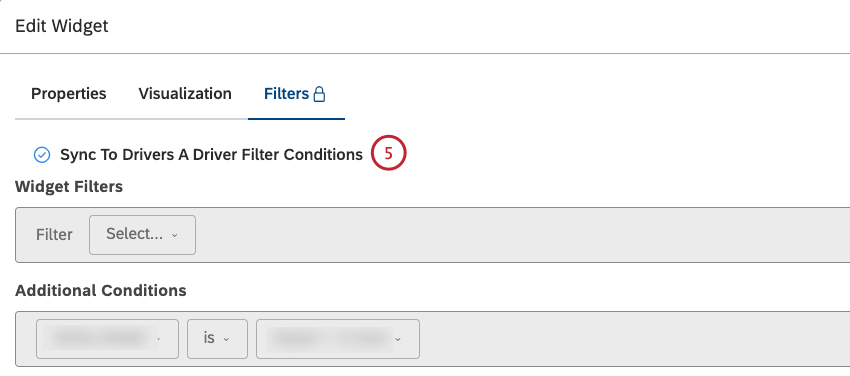
Task: Select the Filters tab label
Action: click(286, 94)
